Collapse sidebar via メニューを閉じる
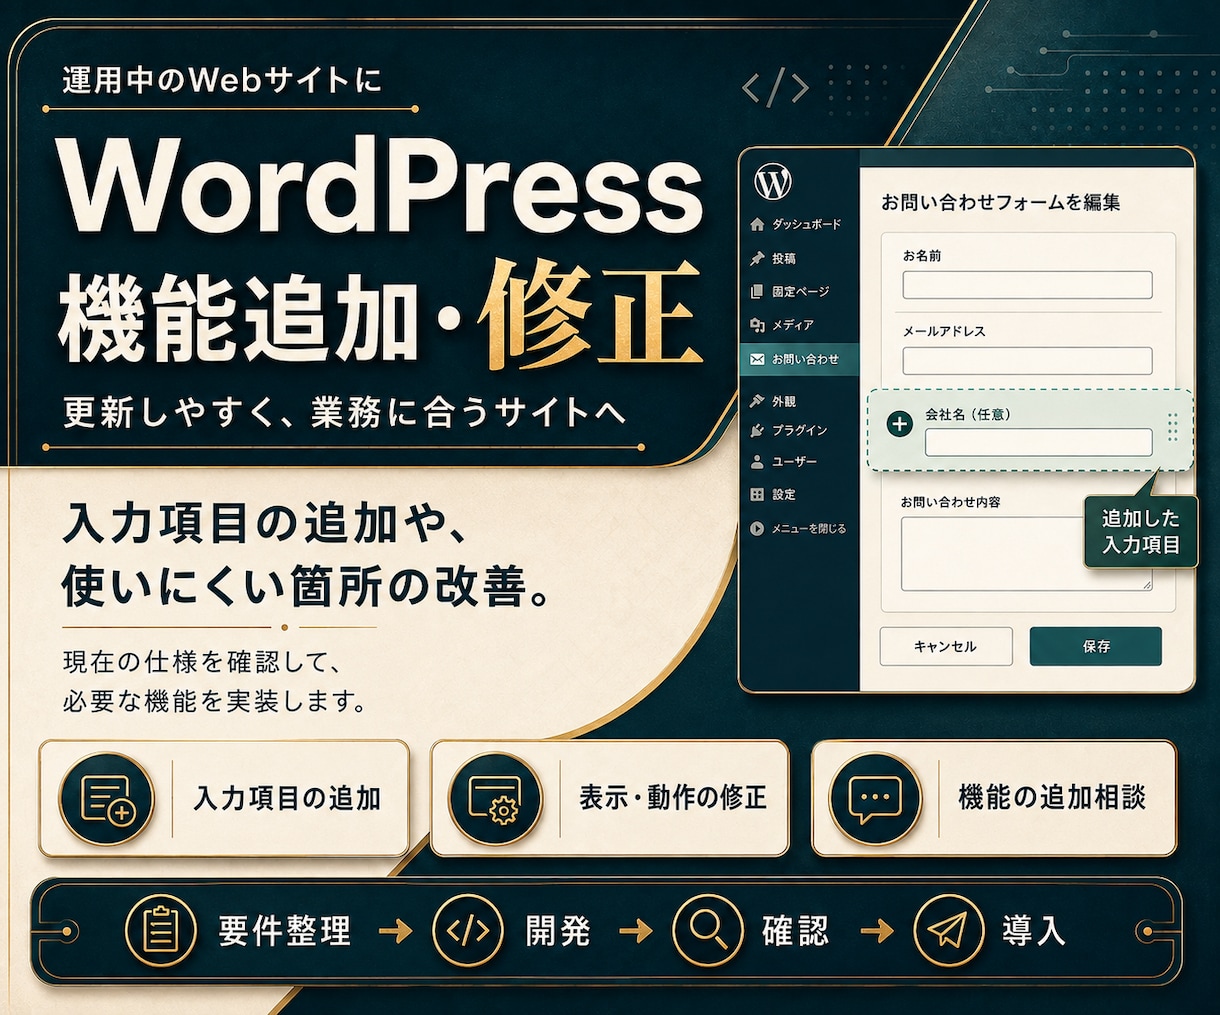The image size is (1220, 1015). coord(799,528)
